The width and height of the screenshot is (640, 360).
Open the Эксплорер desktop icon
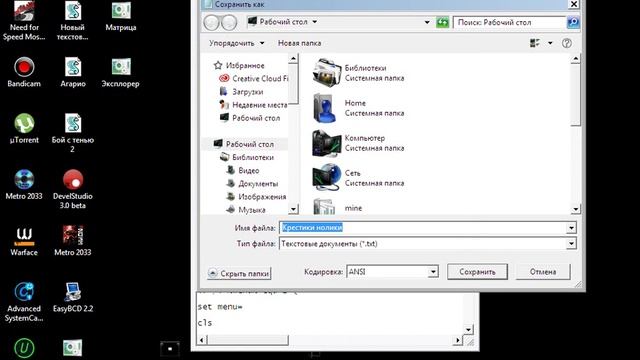121,72
